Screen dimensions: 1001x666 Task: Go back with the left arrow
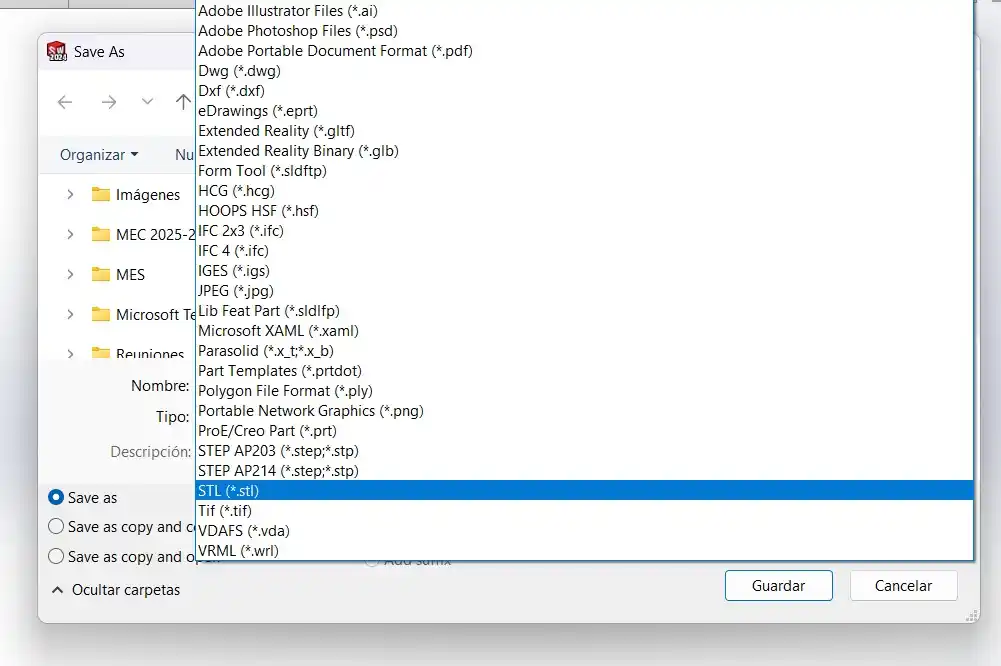(x=64, y=102)
